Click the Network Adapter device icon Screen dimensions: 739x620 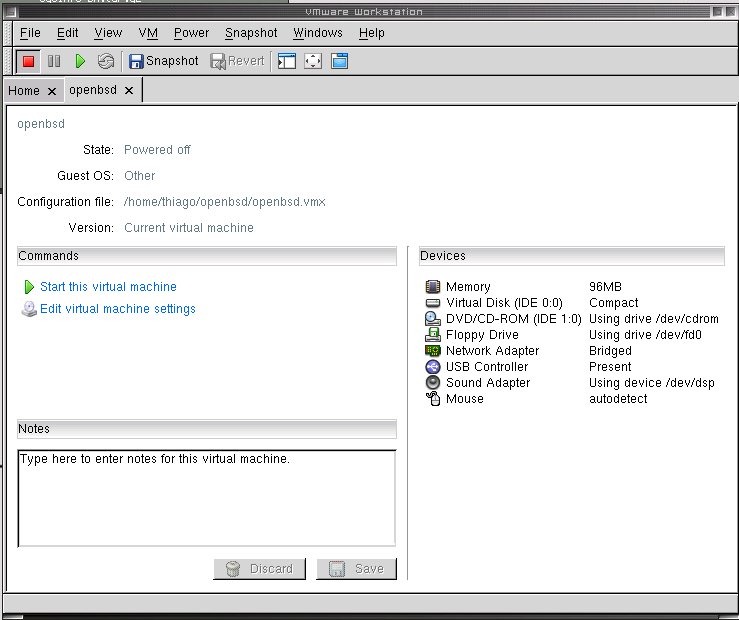[x=433, y=351]
